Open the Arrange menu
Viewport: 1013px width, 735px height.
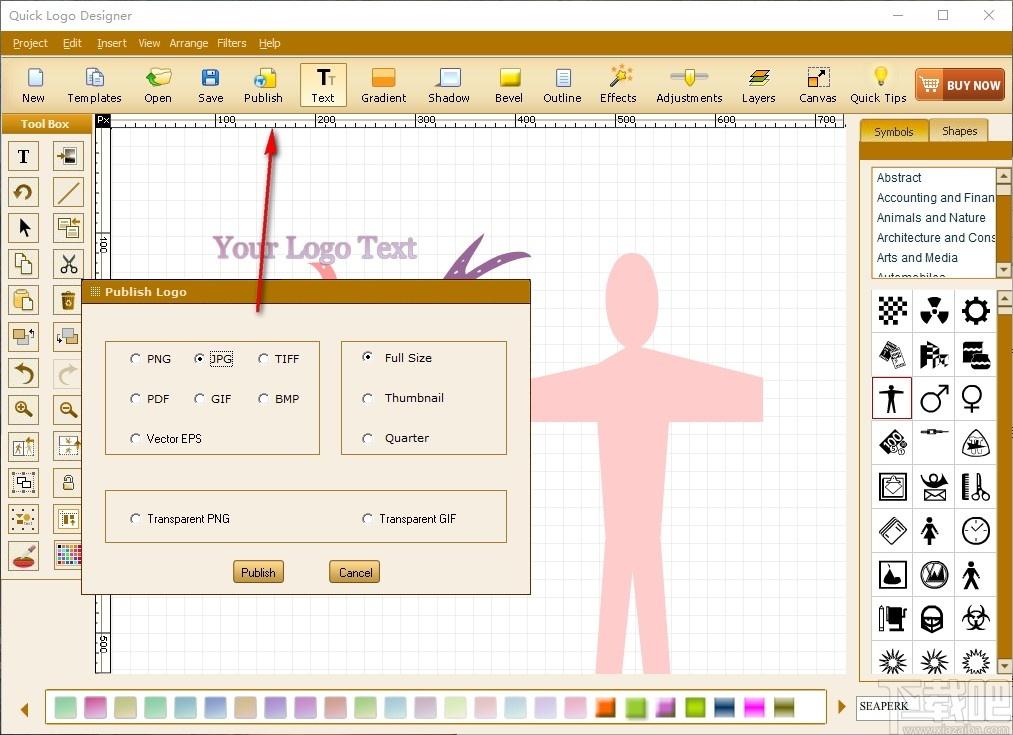click(189, 43)
